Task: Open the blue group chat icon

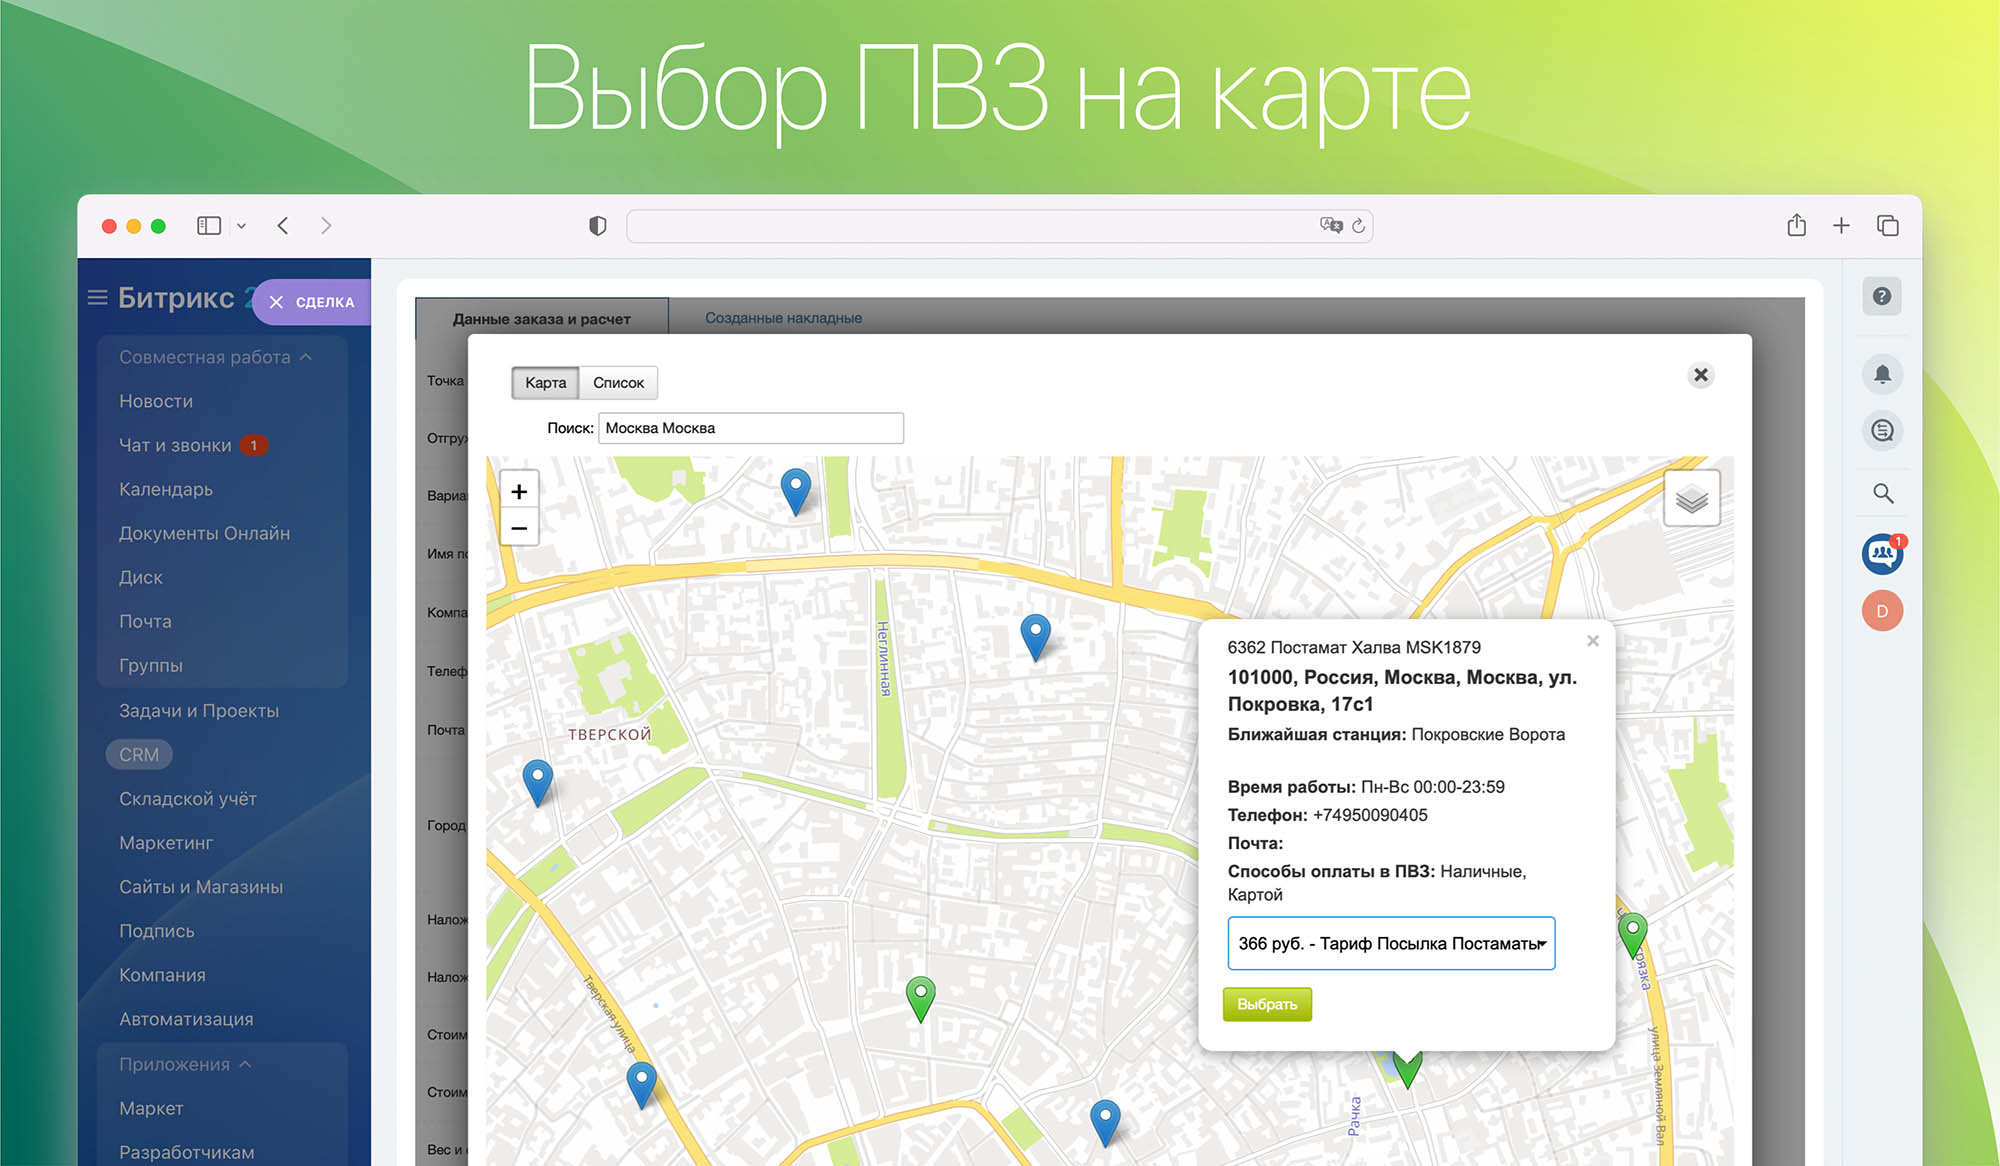Action: (x=1882, y=553)
